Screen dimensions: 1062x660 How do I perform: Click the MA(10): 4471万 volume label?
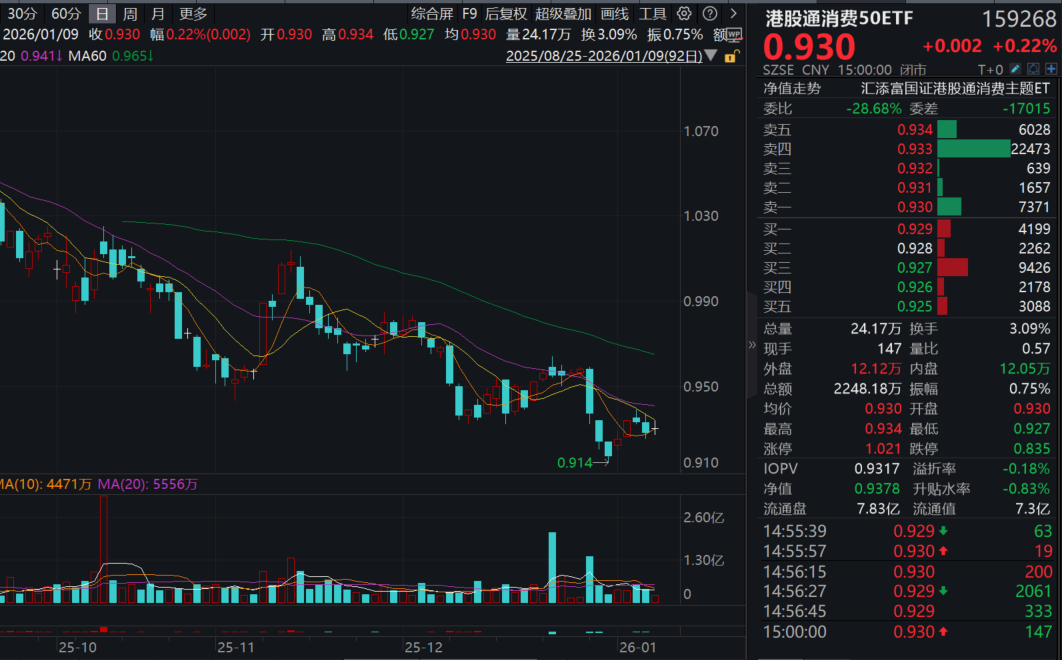[x=45, y=484]
